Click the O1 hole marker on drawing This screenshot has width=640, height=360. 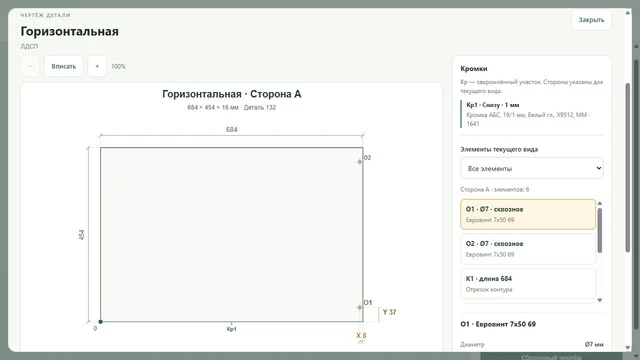tap(360, 307)
